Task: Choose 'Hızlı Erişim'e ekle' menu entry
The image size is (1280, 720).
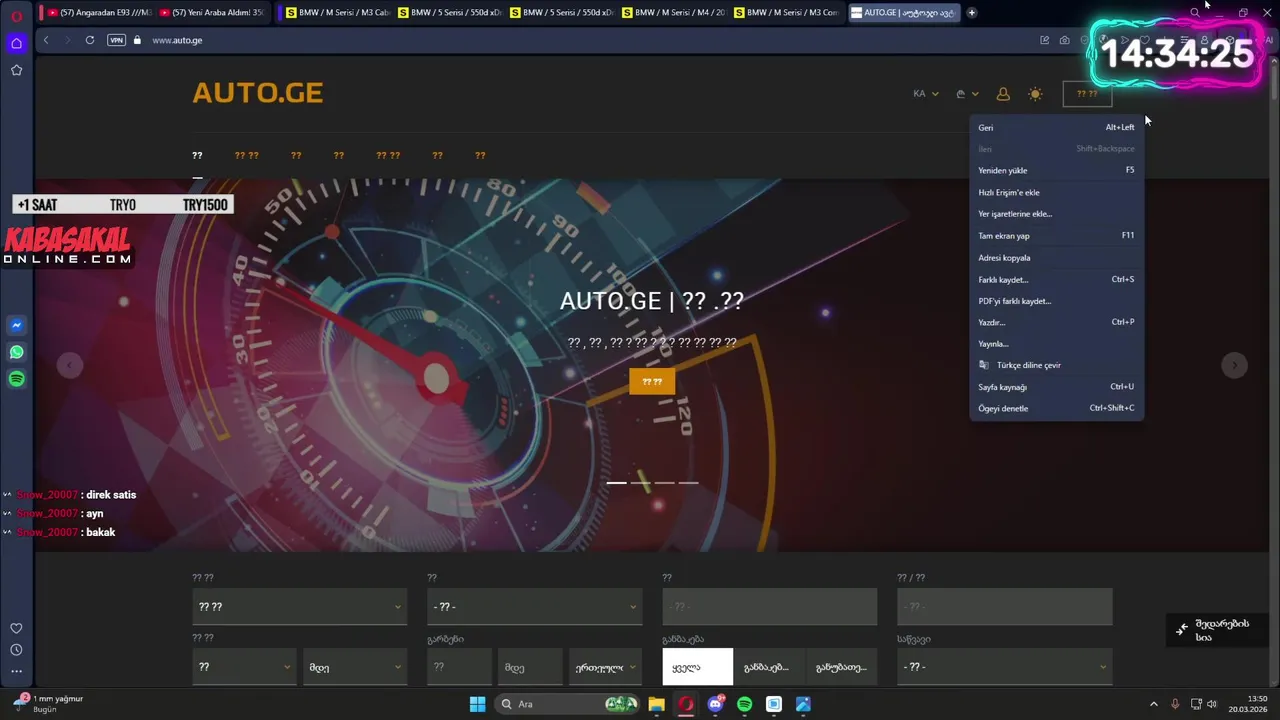Action: pos(1056,192)
